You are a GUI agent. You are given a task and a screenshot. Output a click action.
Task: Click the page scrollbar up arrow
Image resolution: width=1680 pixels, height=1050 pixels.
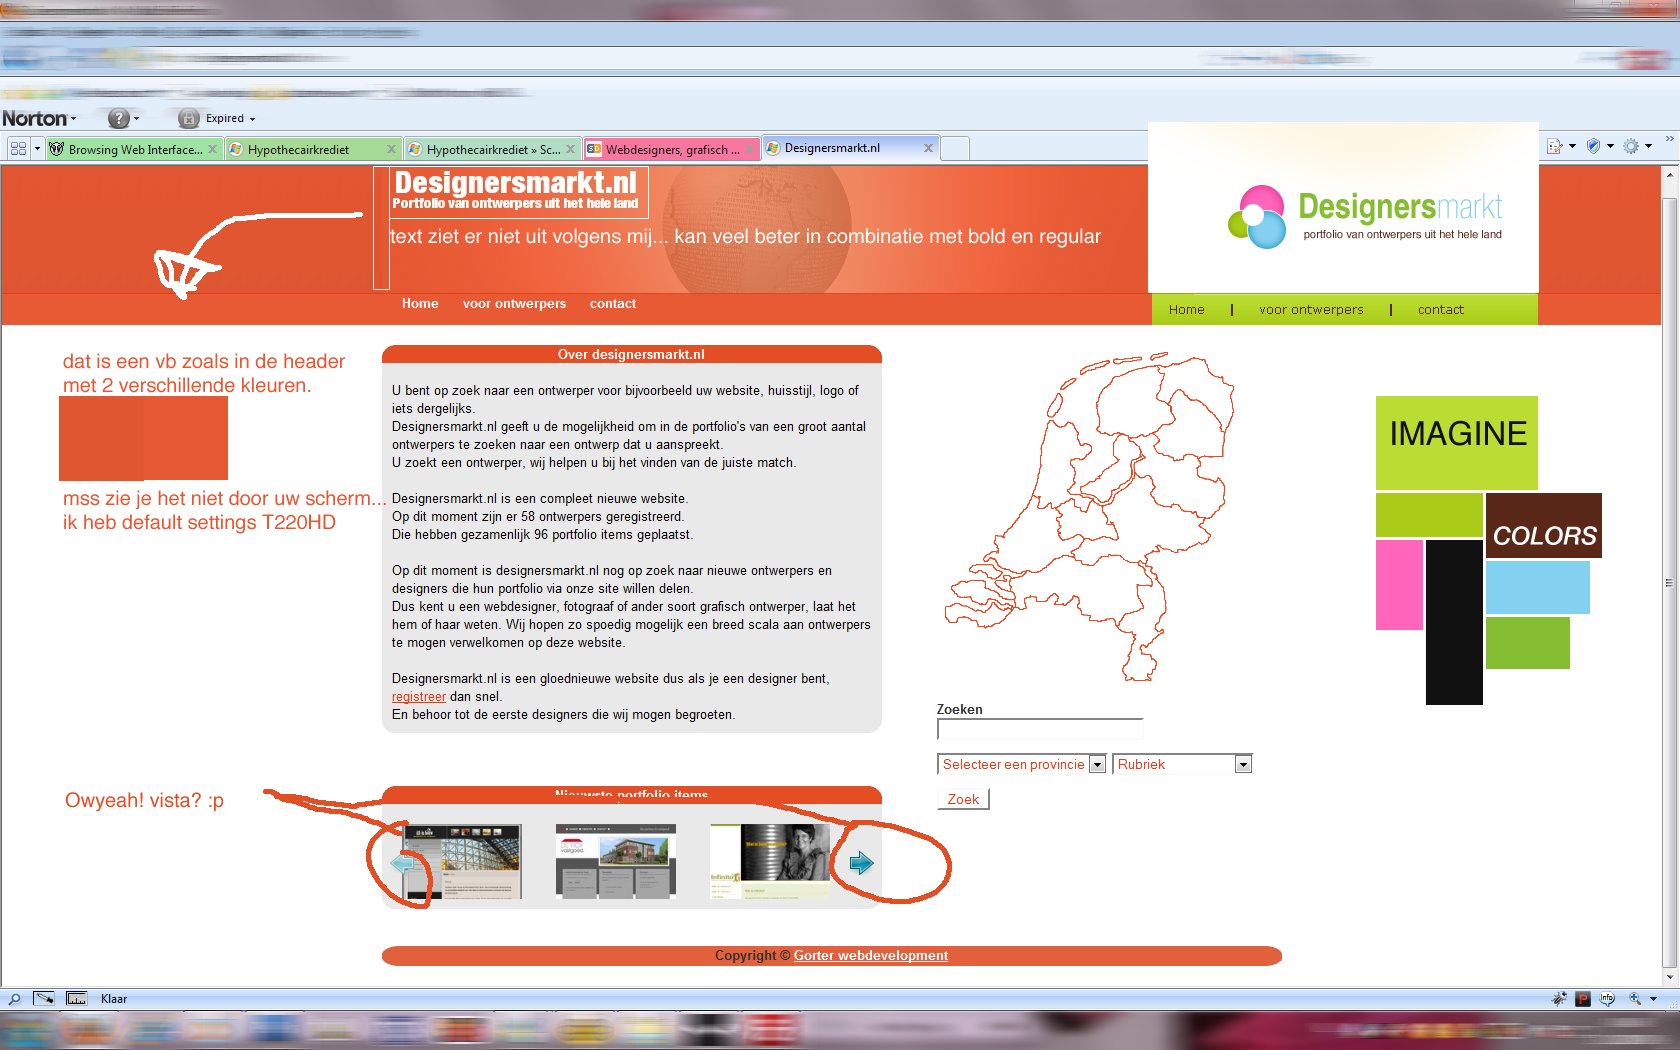pos(1669,175)
